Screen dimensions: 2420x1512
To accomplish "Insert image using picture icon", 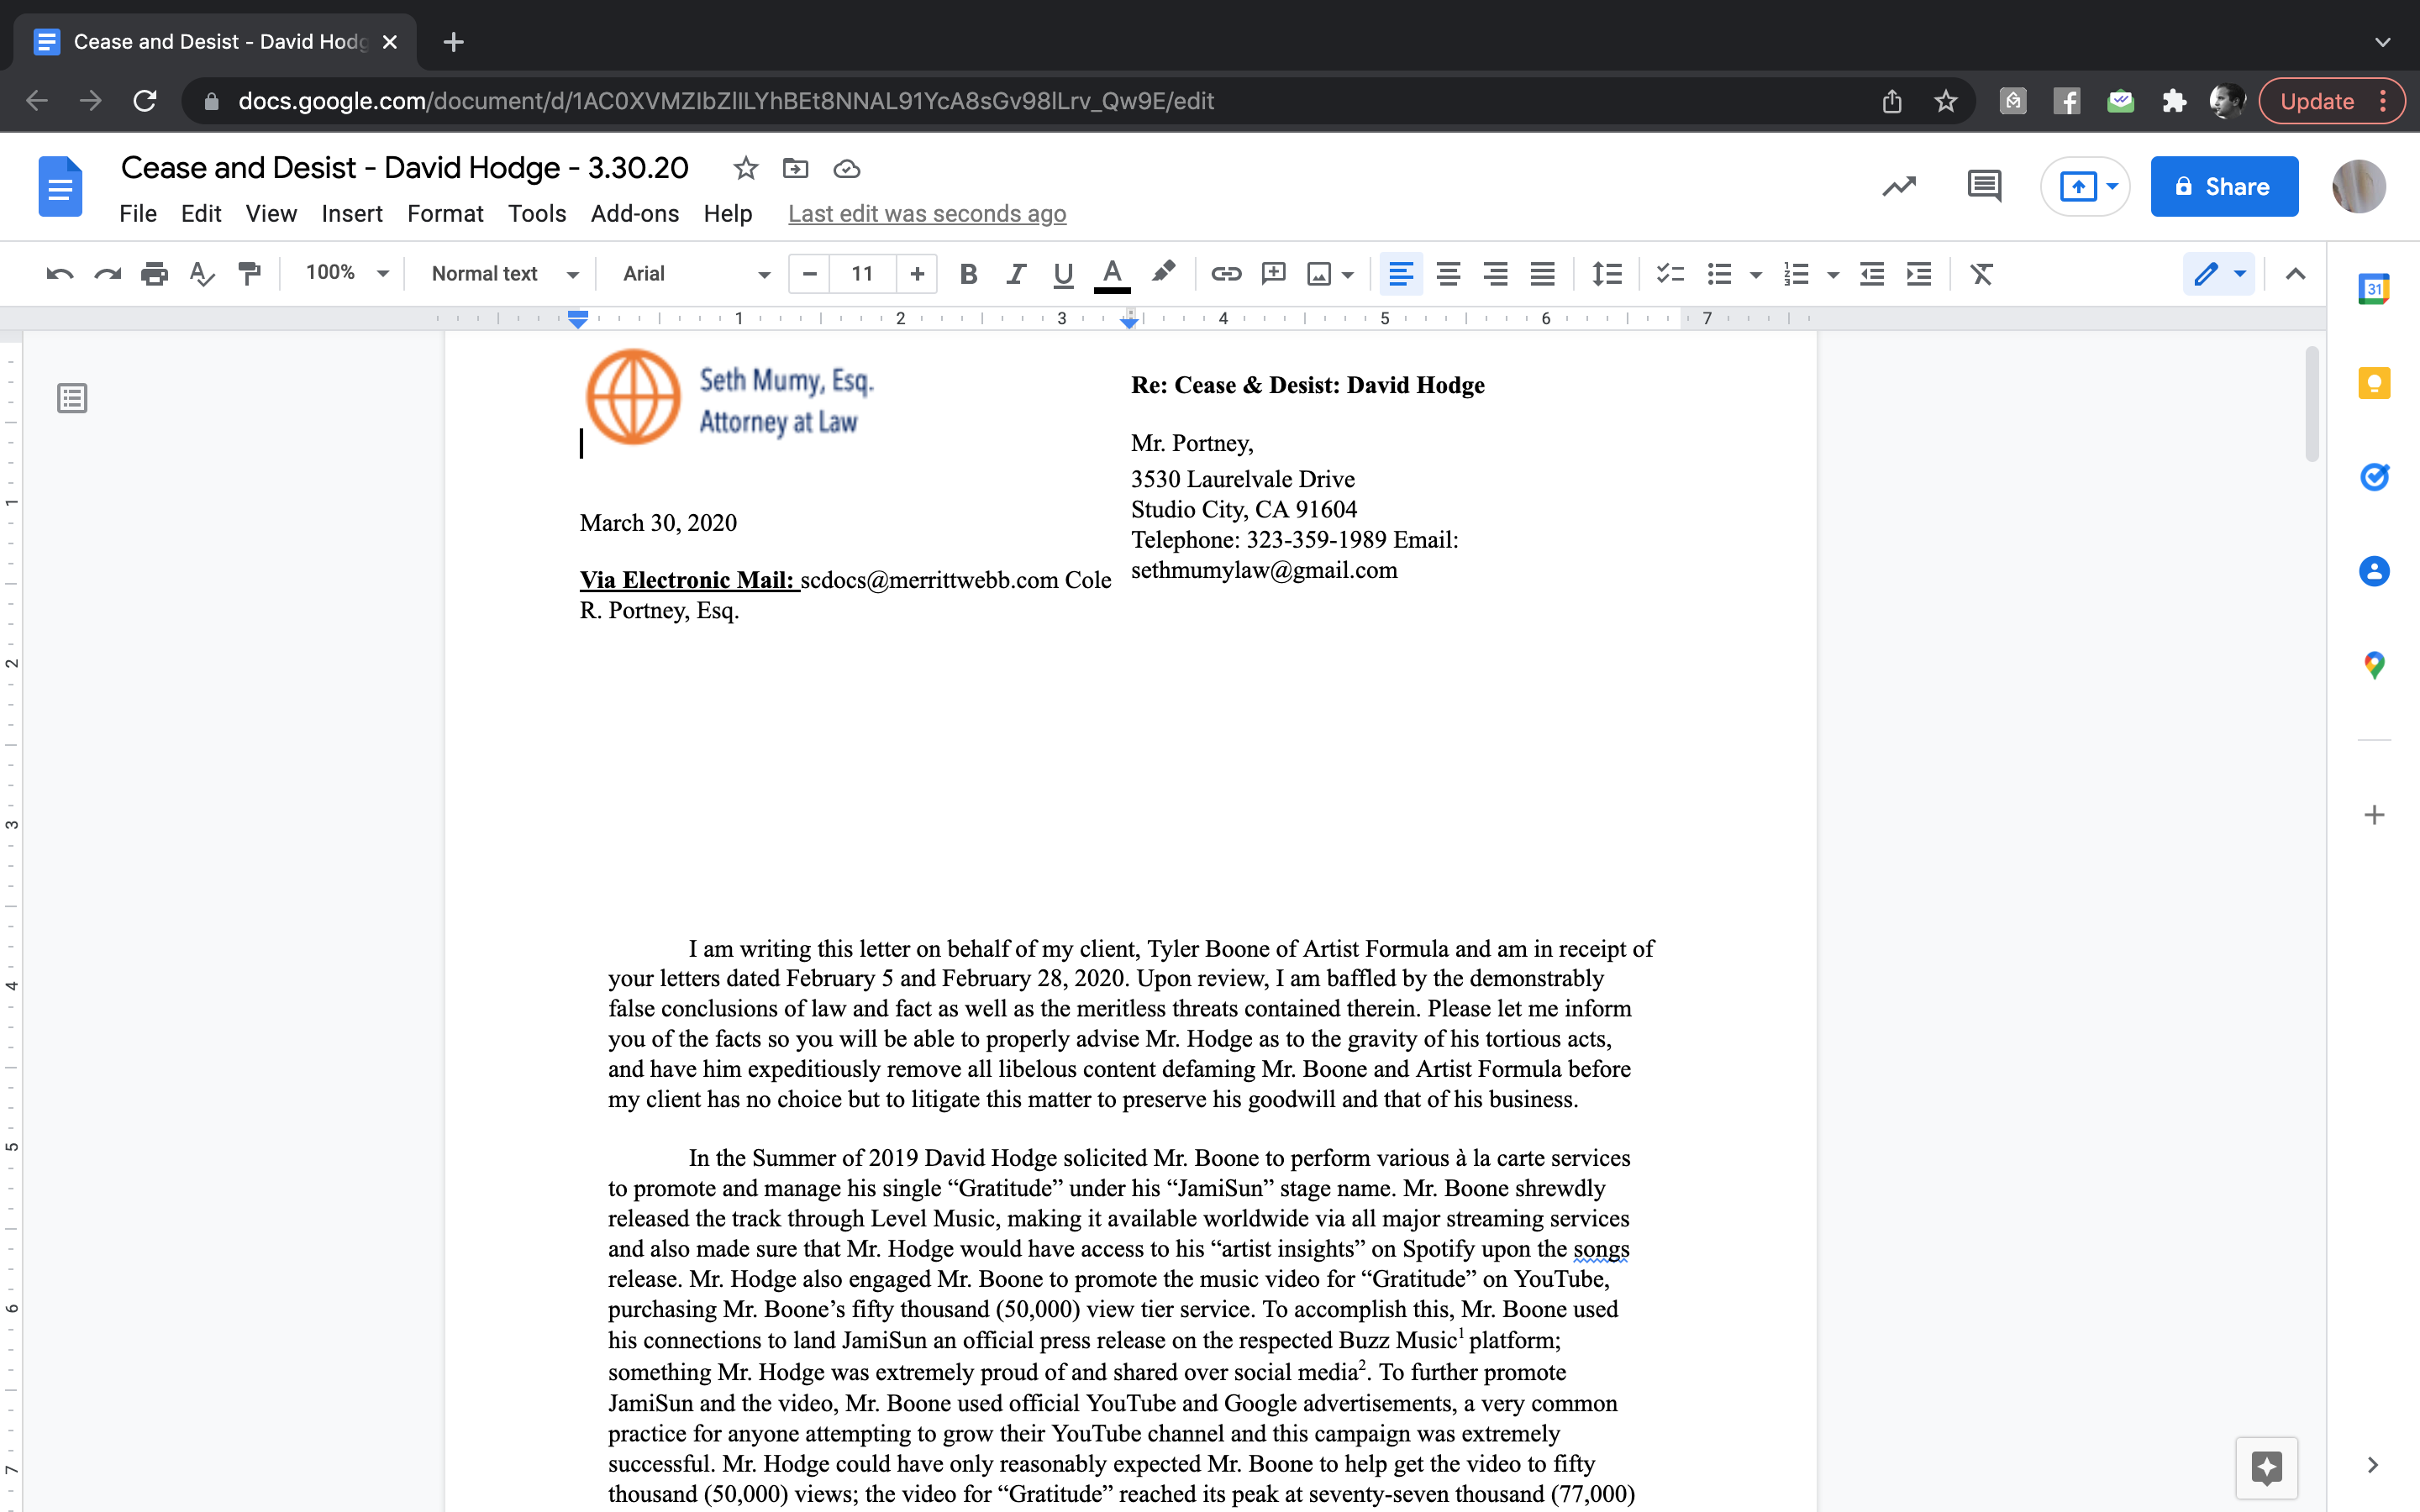I will (x=1319, y=274).
